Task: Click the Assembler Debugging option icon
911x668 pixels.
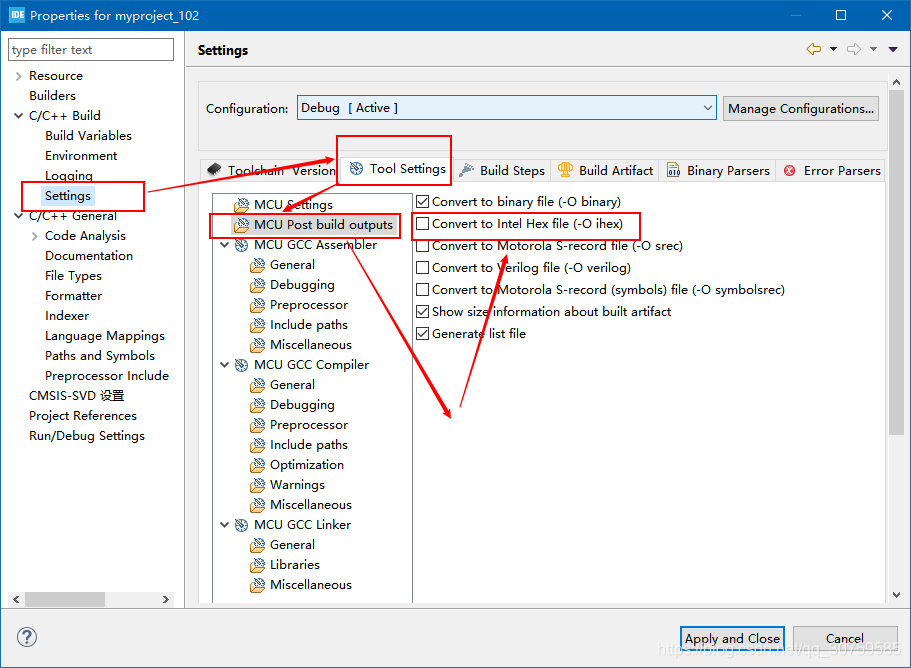Action: 257,285
